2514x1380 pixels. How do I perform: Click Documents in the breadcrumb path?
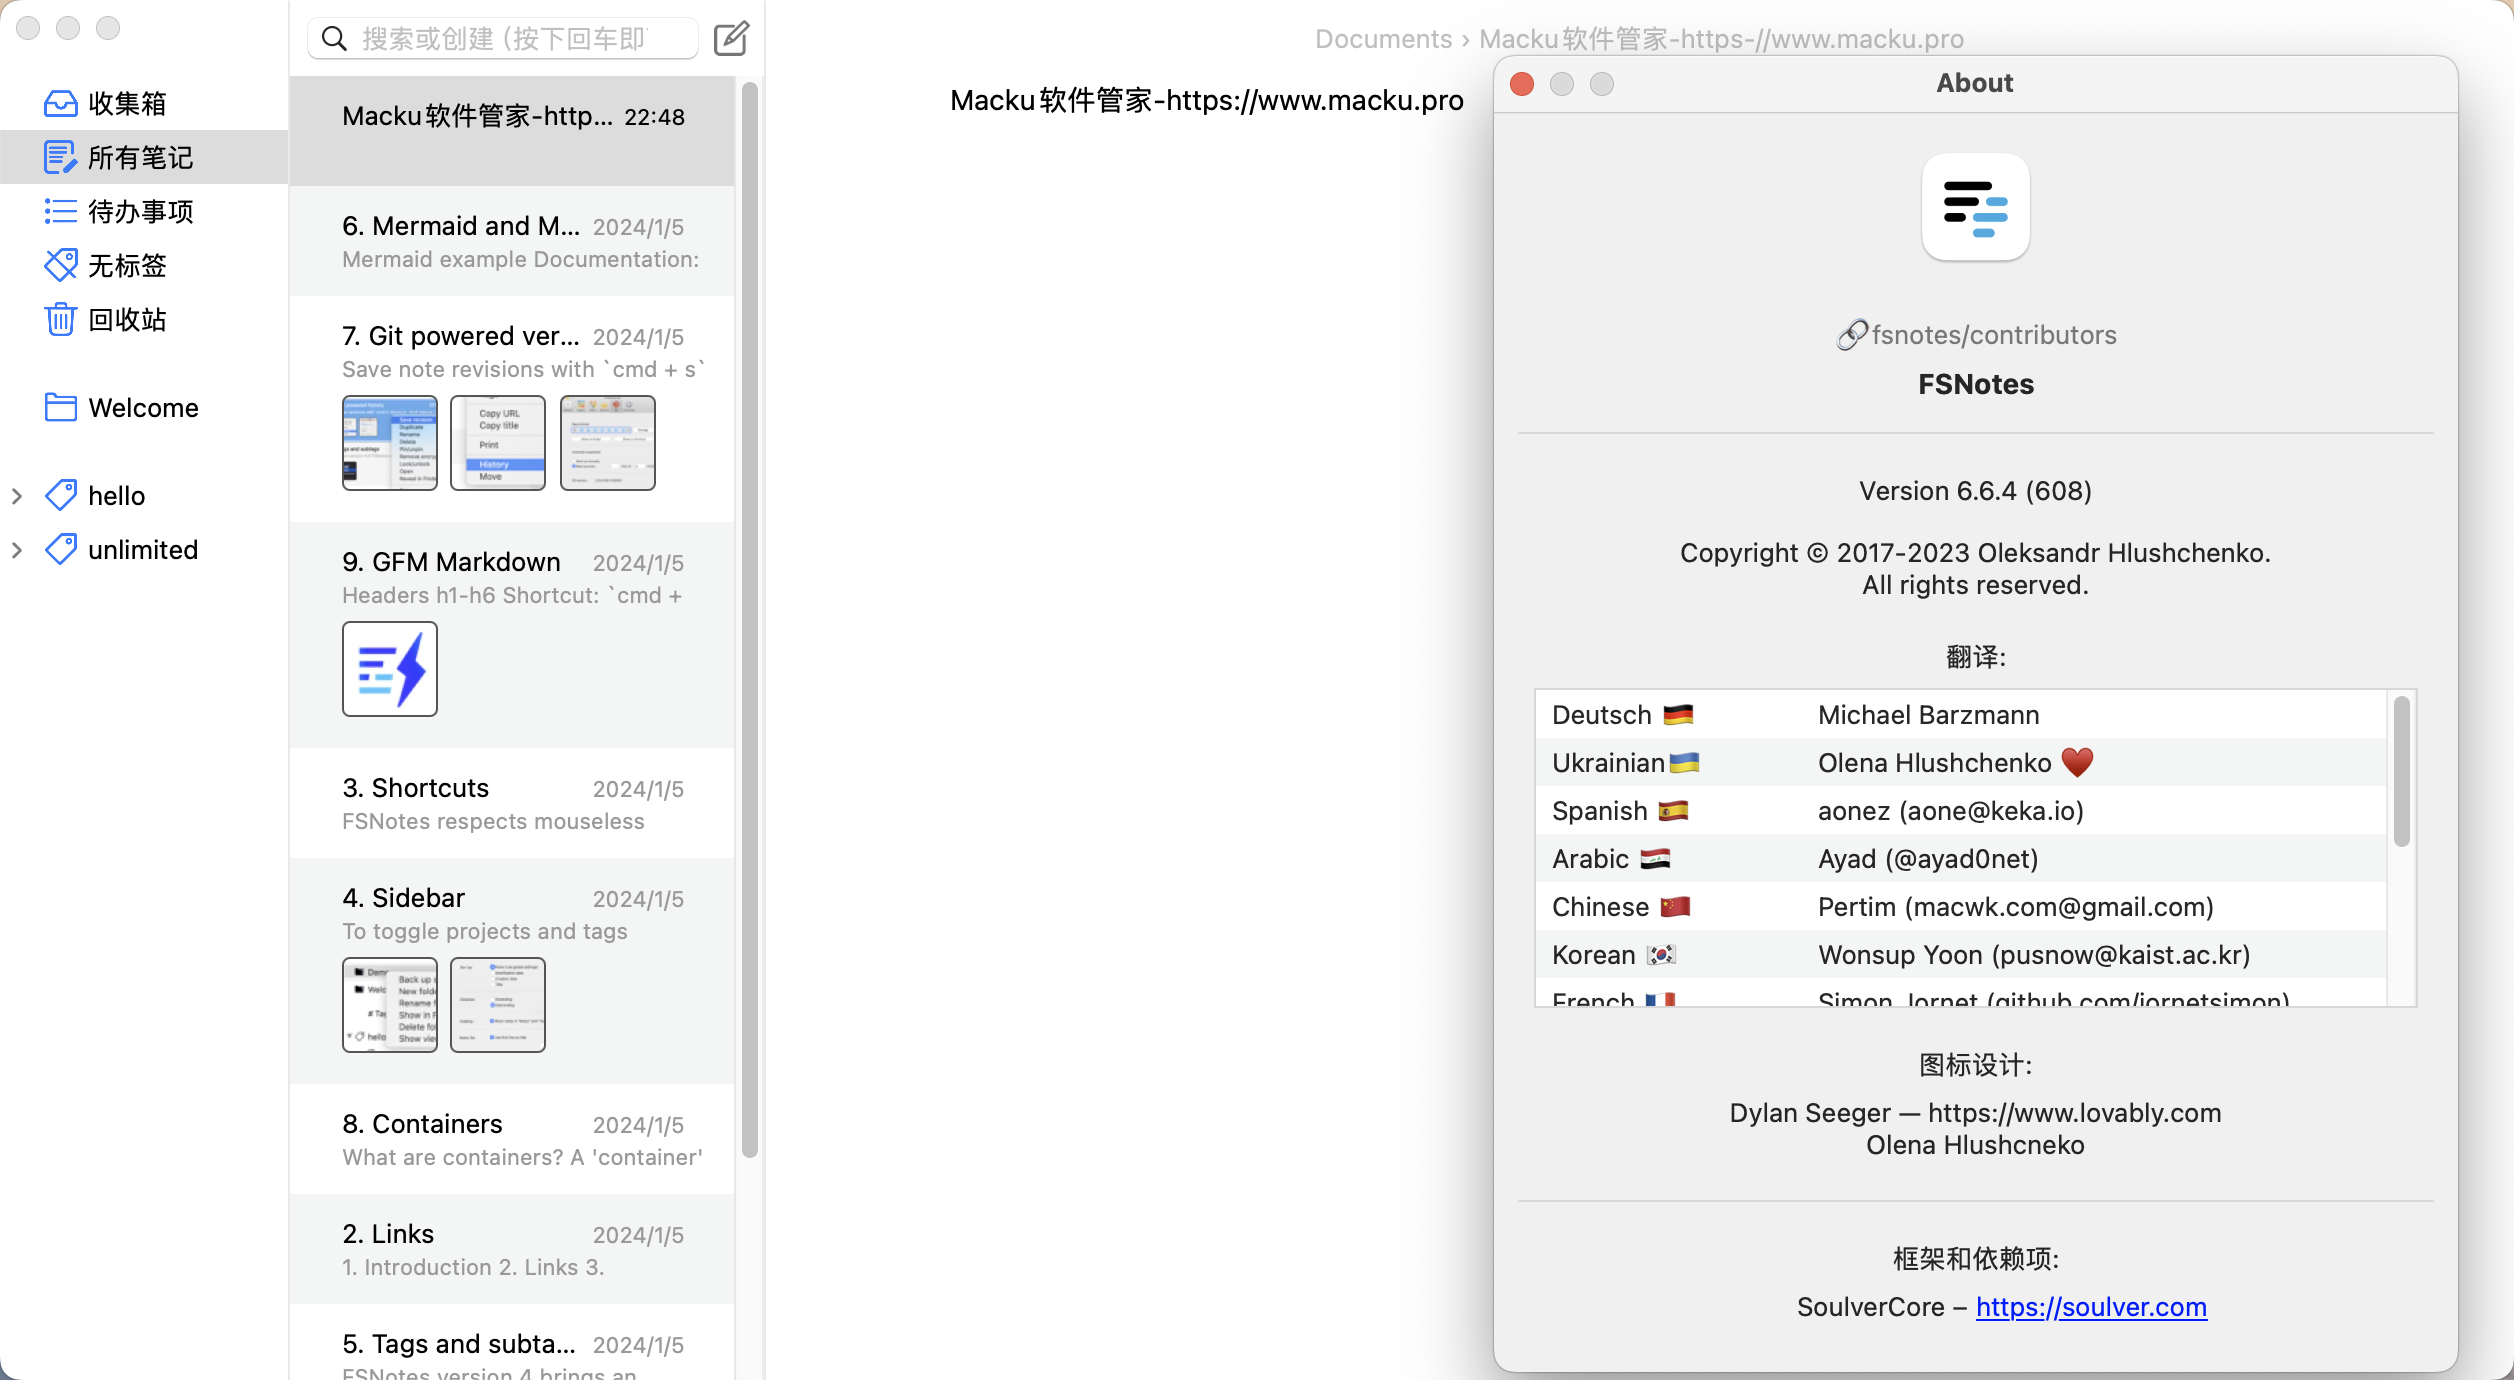click(x=1383, y=38)
